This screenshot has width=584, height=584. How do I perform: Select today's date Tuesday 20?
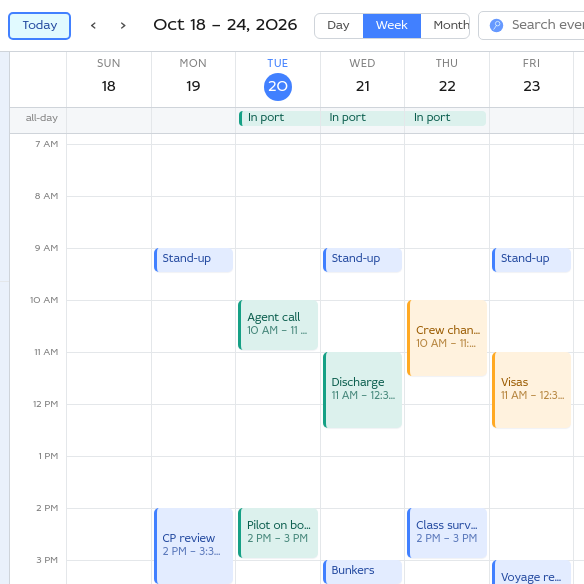[278, 87]
